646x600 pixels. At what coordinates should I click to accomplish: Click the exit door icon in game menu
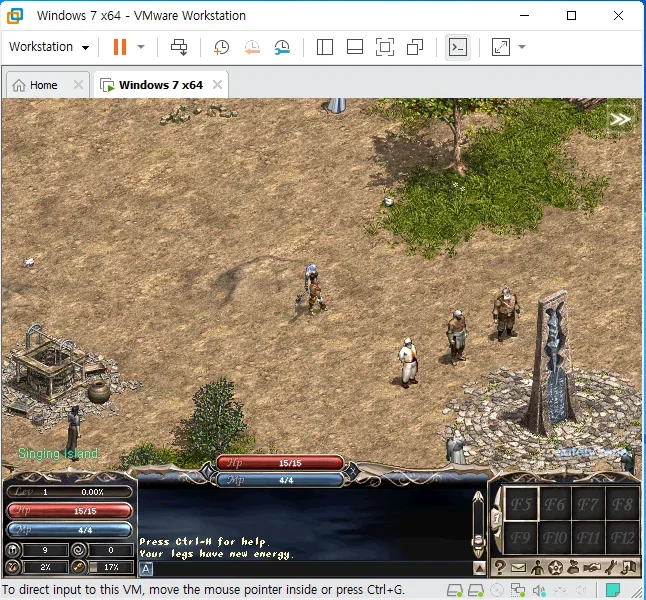coord(628,567)
